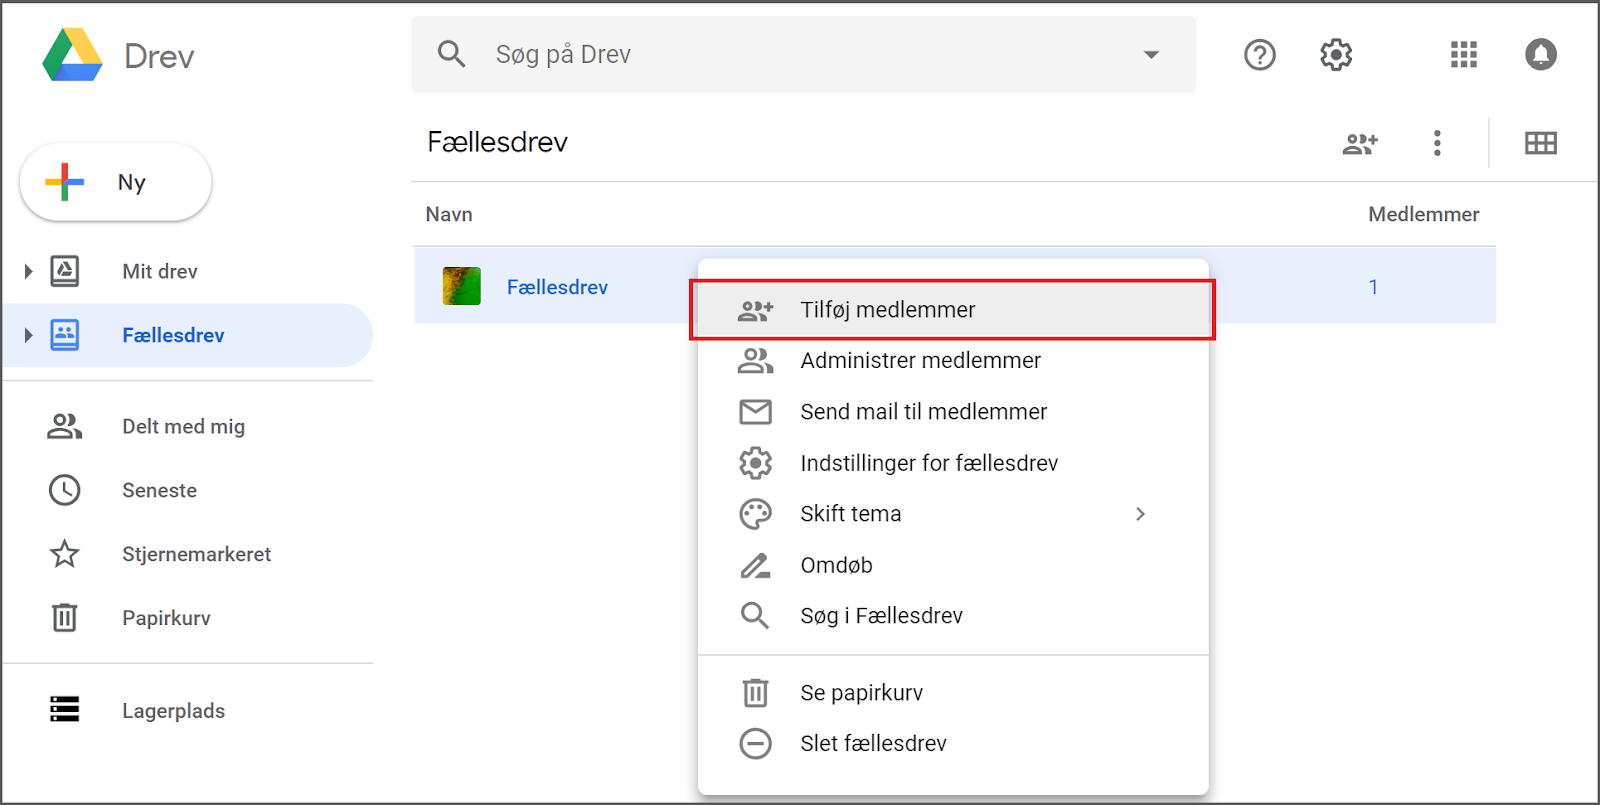The image size is (1600, 805).
Task: Click the notifications bell icon
Action: [1540, 55]
